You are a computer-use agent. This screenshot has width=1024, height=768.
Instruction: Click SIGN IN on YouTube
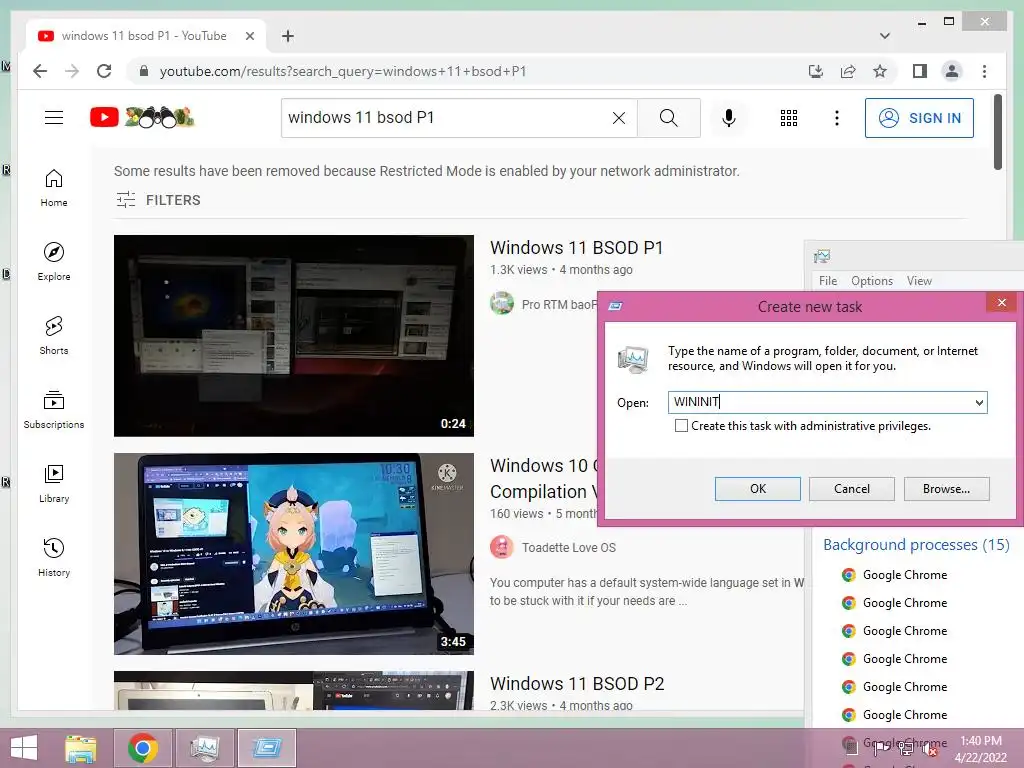click(919, 118)
